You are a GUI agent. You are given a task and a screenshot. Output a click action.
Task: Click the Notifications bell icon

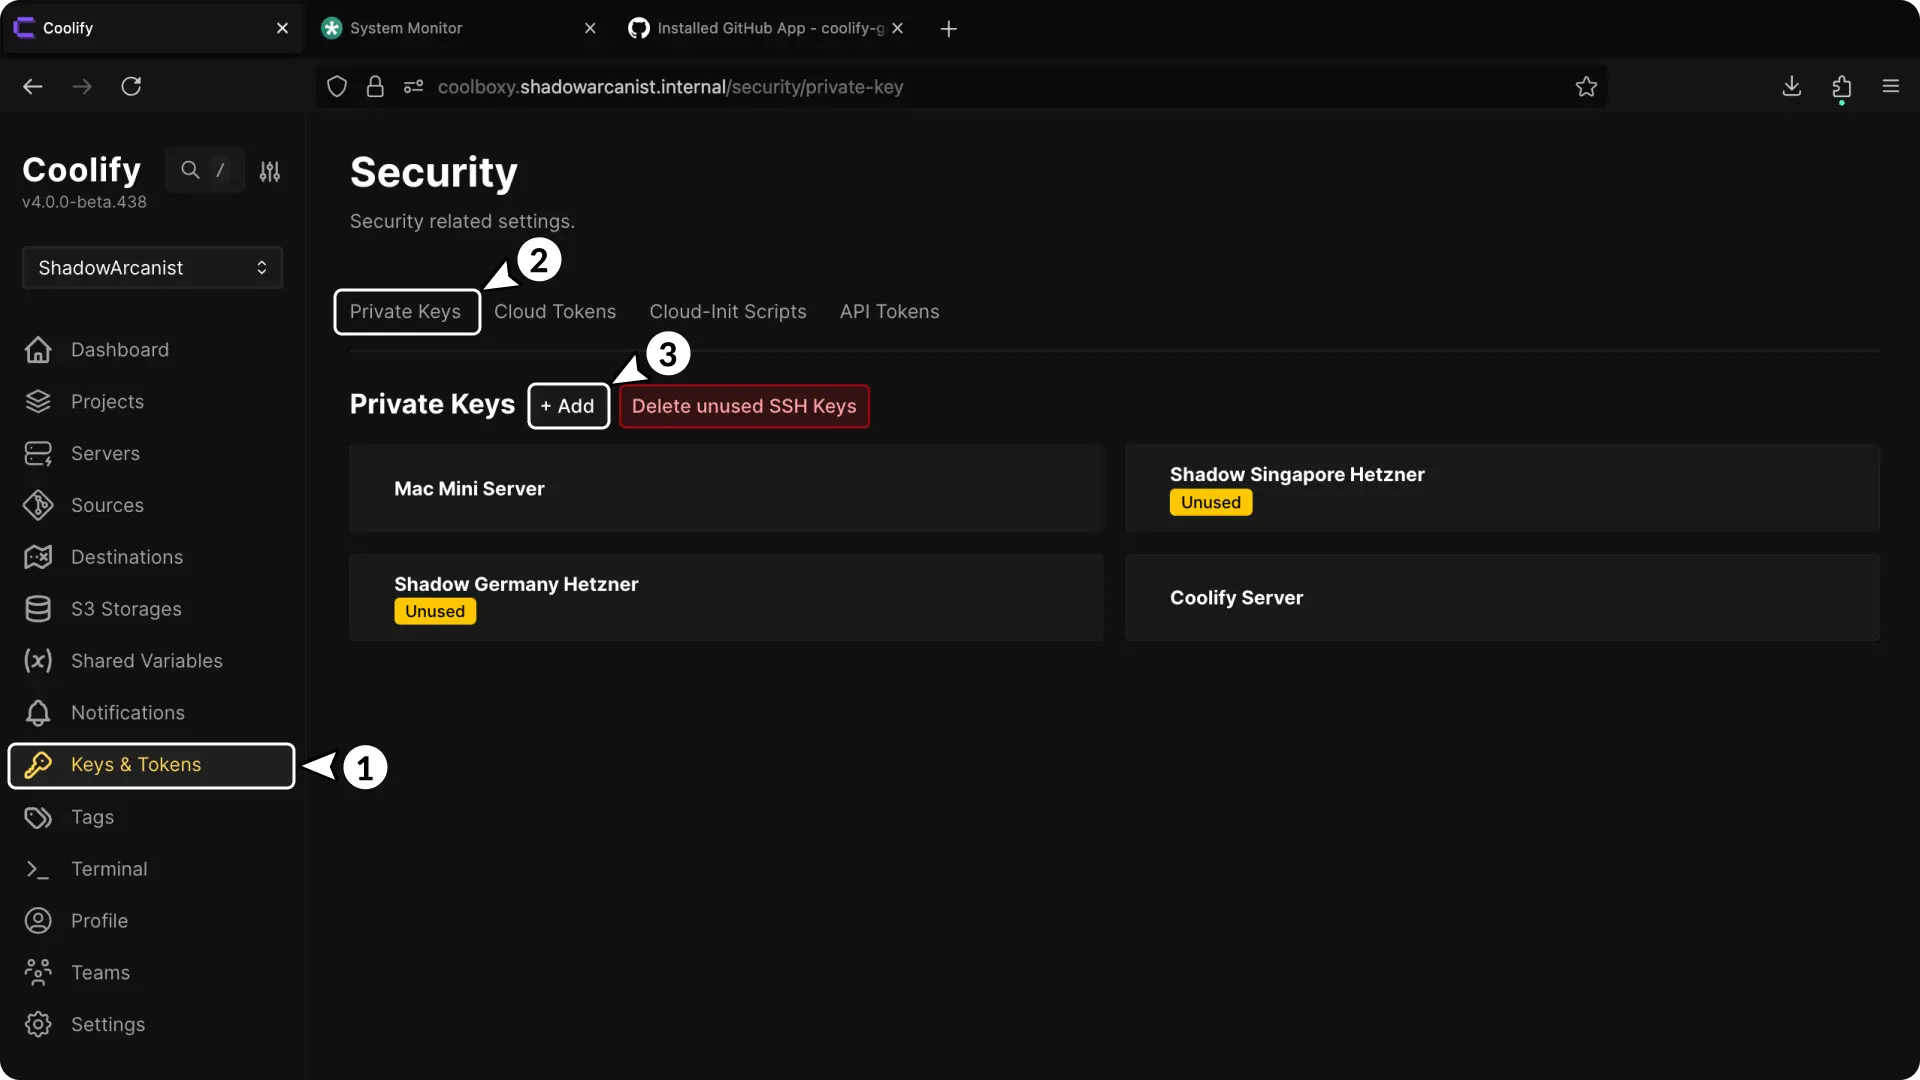click(x=38, y=713)
